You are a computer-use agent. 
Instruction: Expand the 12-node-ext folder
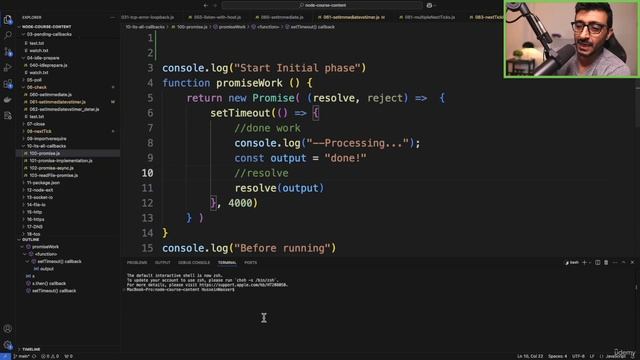click(x=40, y=190)
